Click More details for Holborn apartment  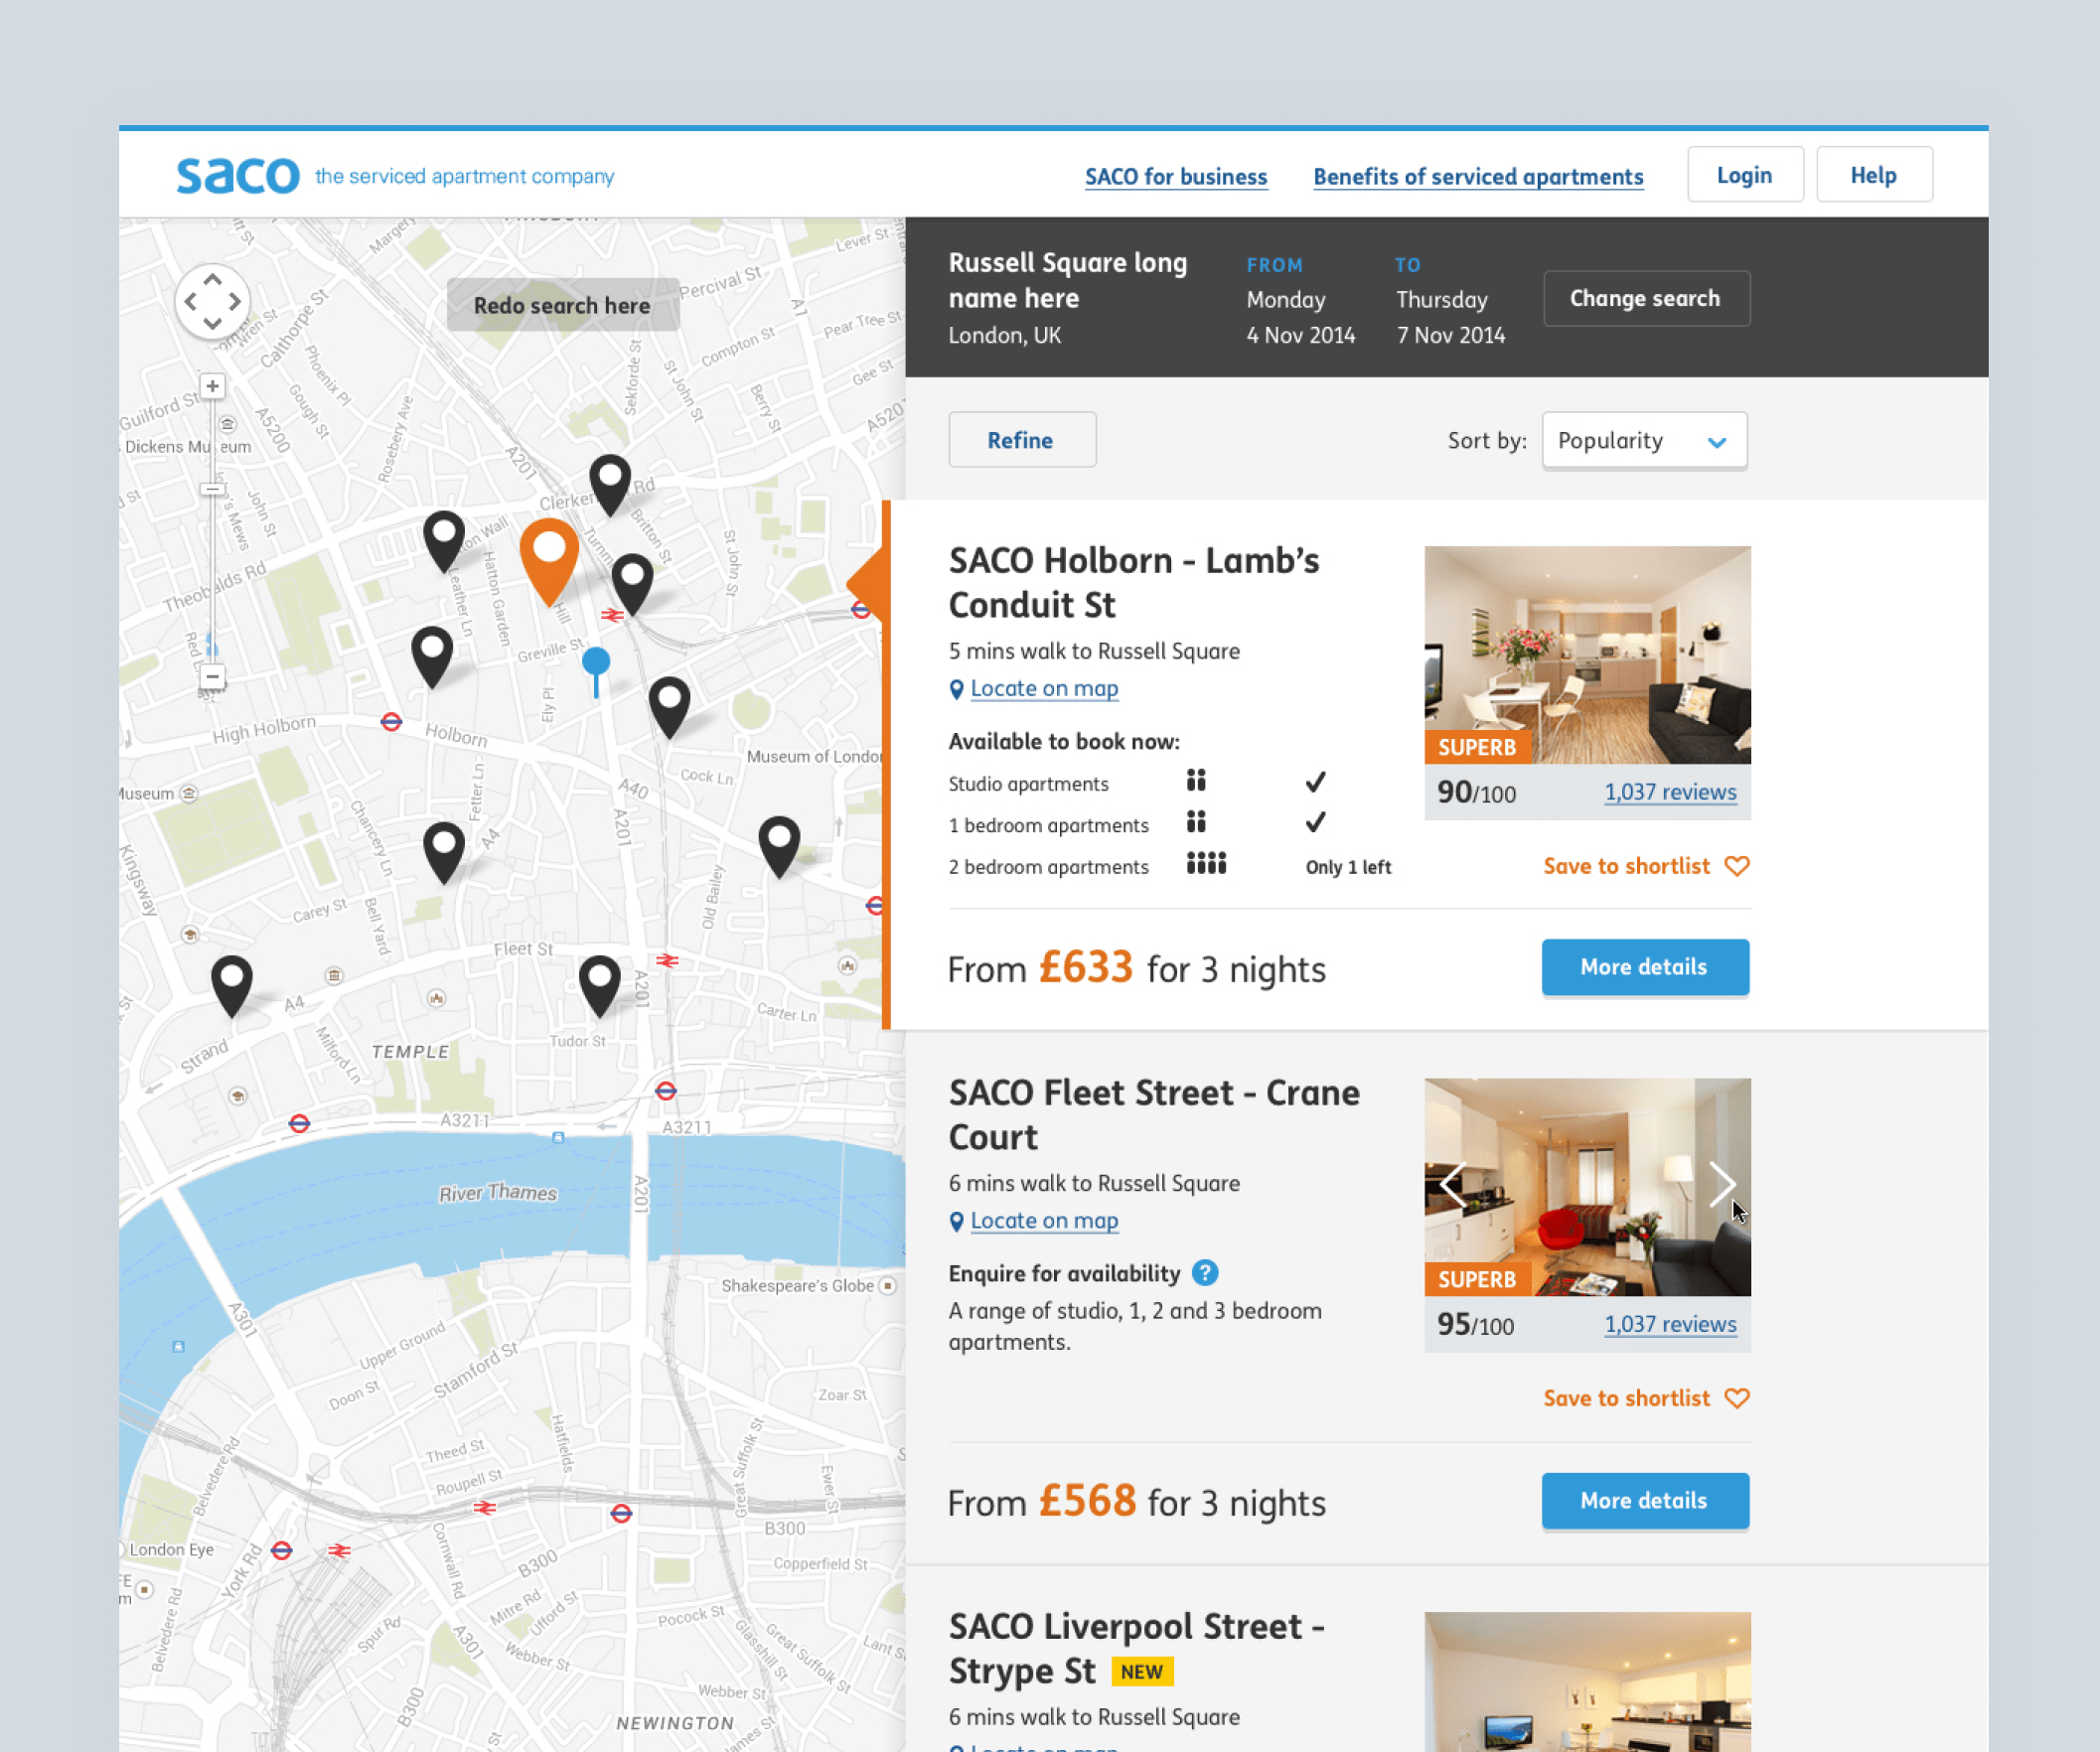(1644, 967)
